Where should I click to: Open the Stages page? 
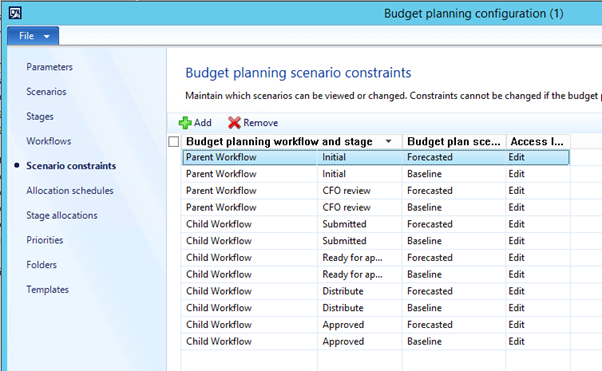point(40,116)
